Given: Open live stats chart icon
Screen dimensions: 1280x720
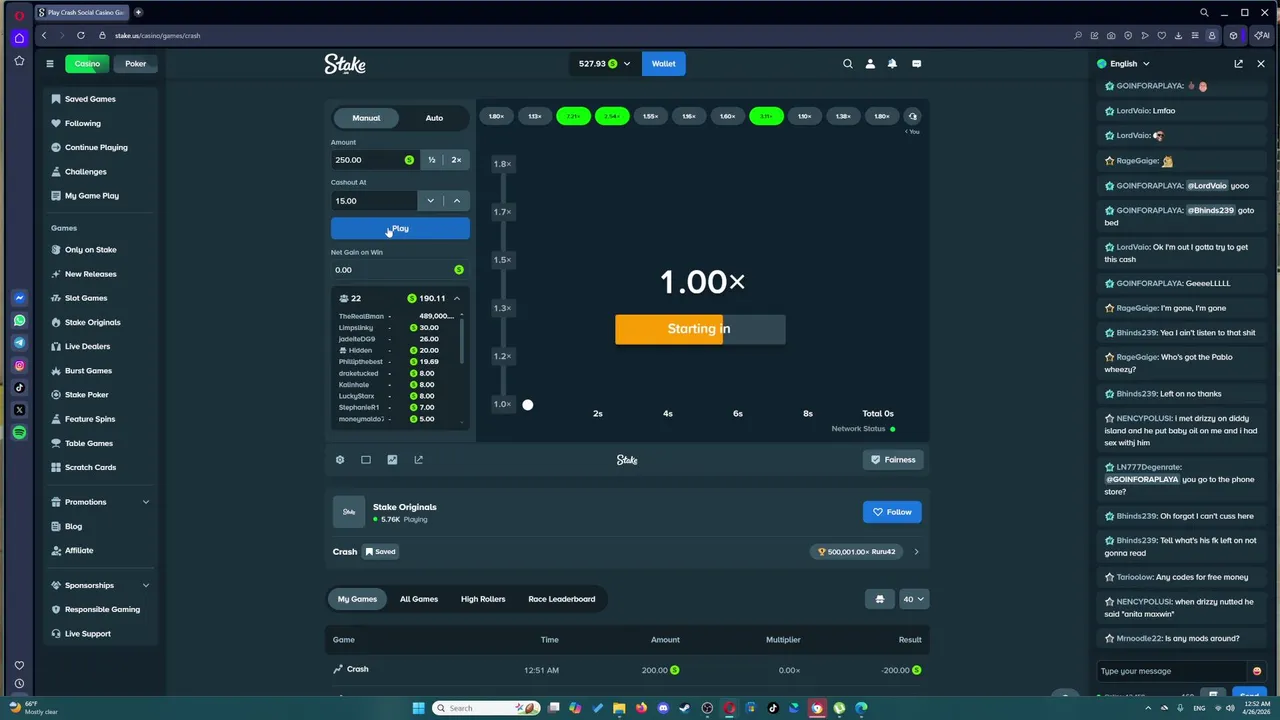Looking at the screenshot, I should tap(392, 460).
